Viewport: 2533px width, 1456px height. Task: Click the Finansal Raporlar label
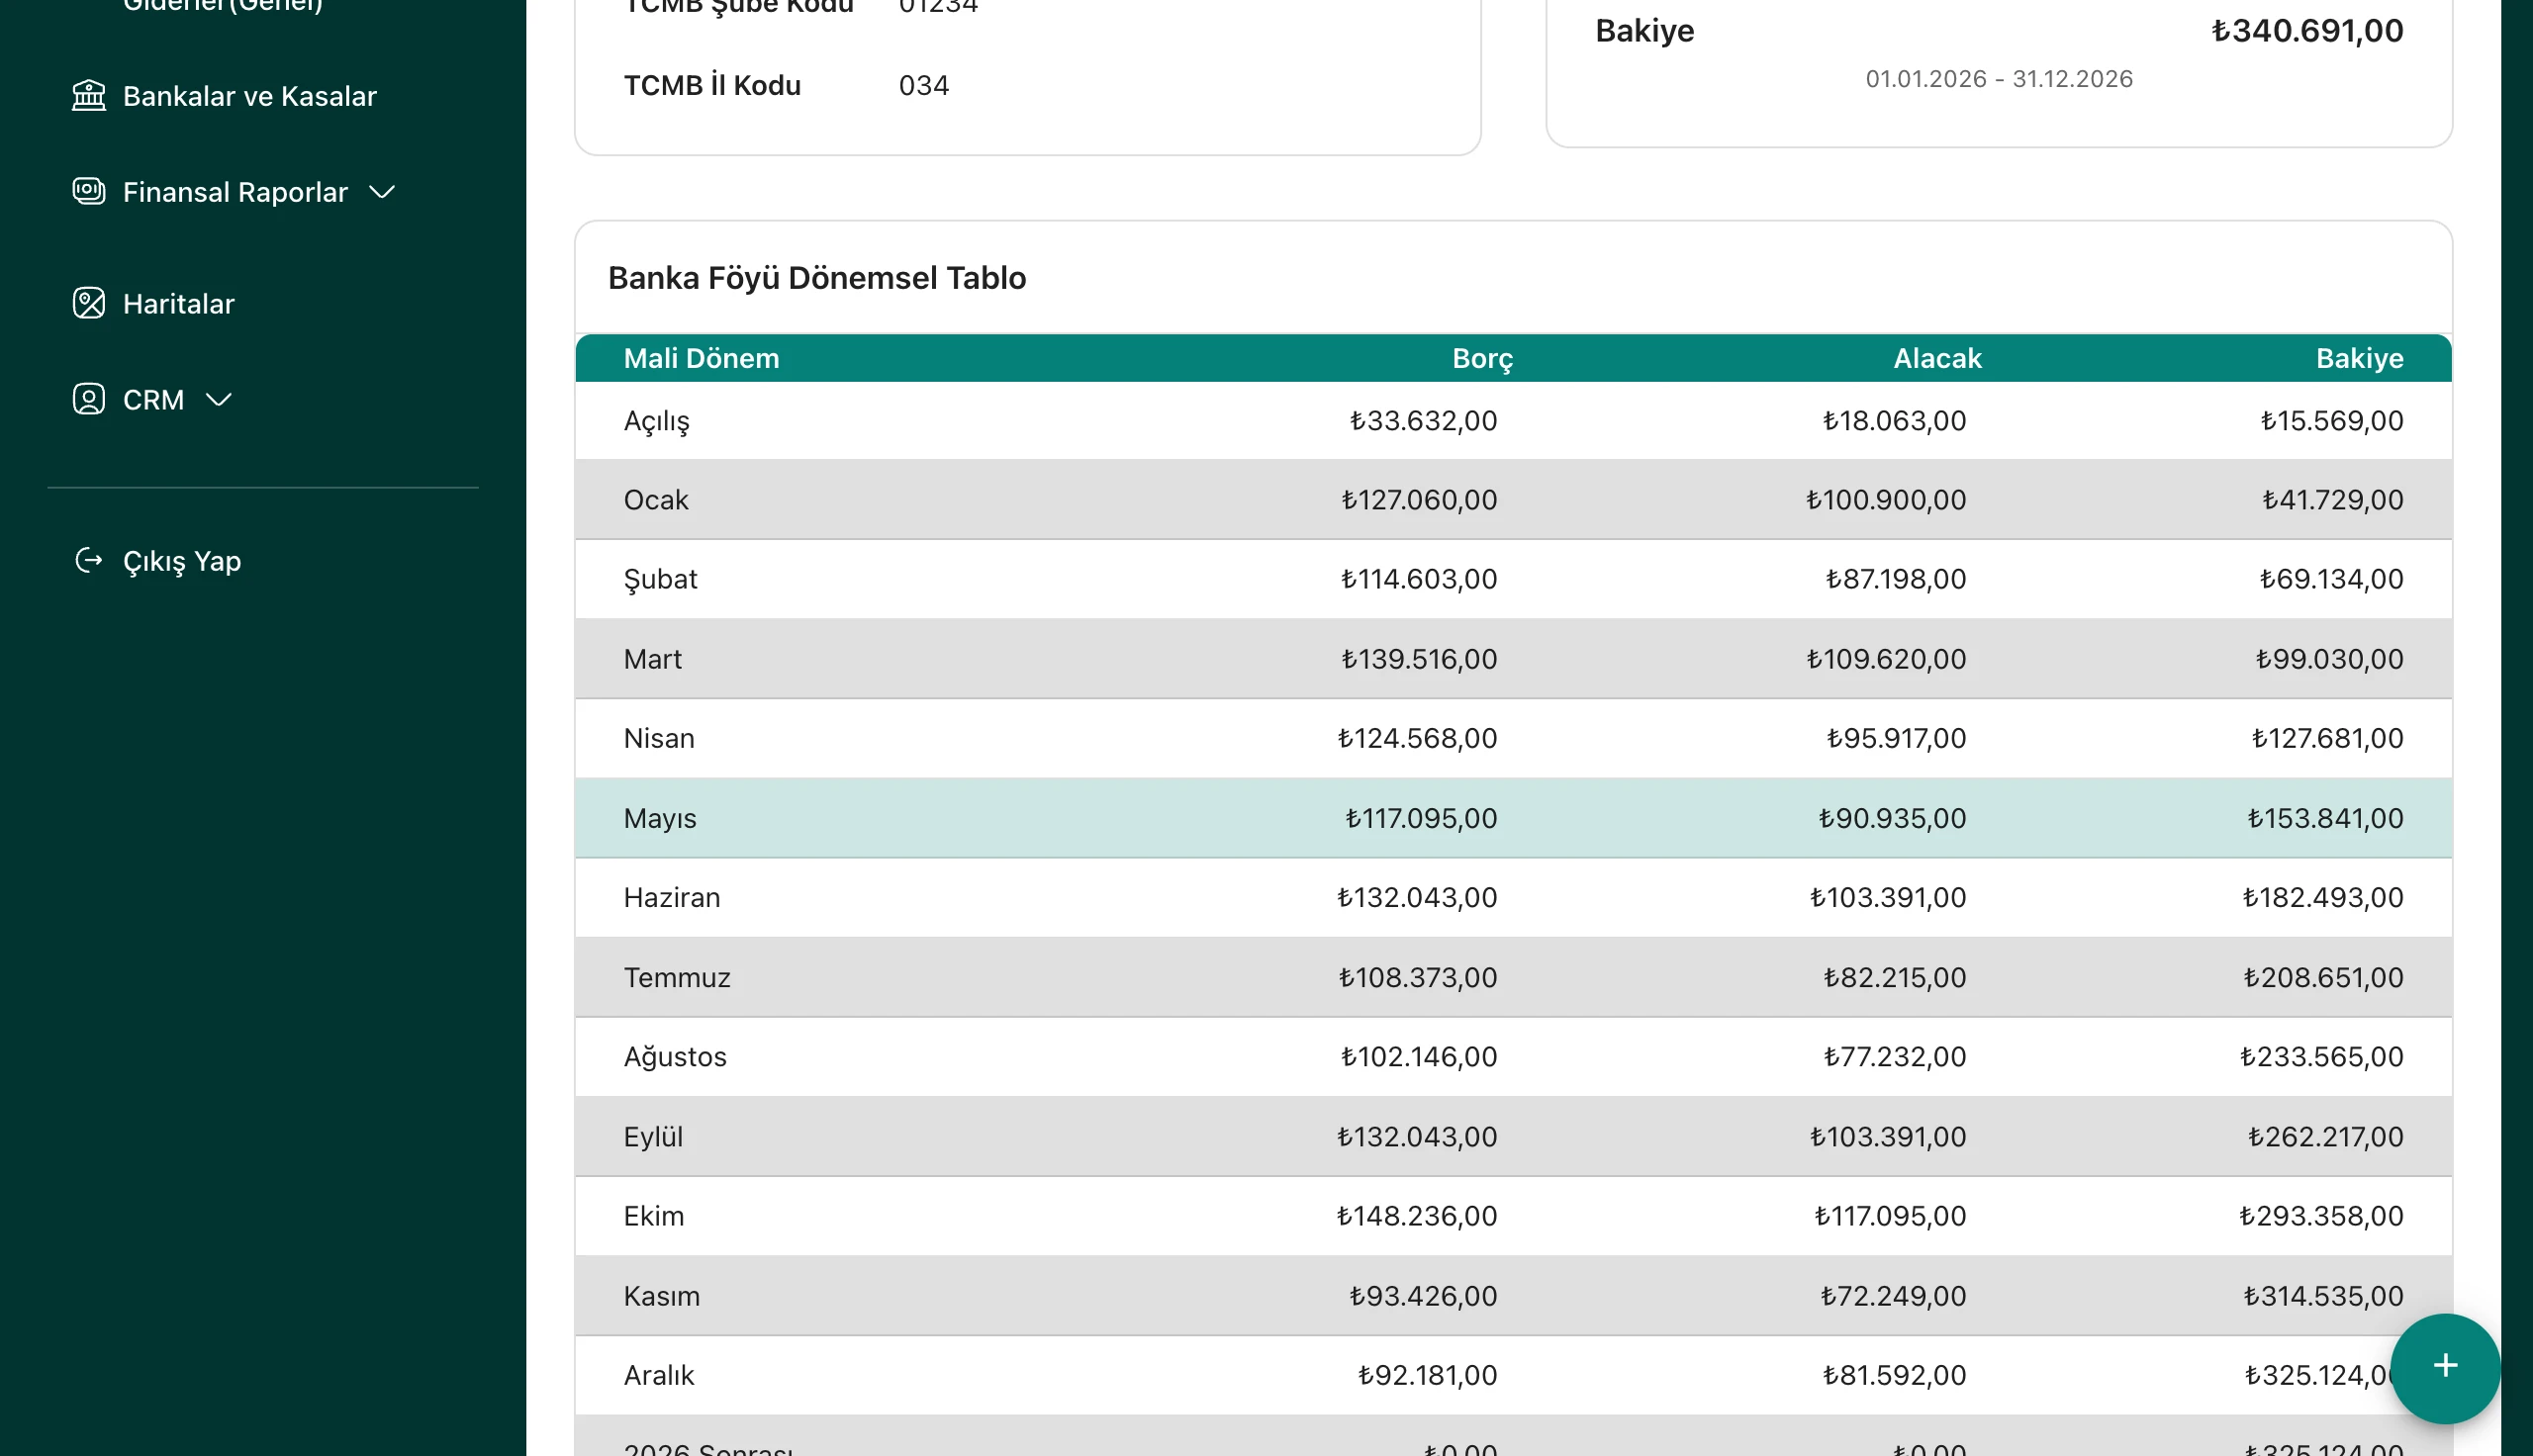(235, 192)
